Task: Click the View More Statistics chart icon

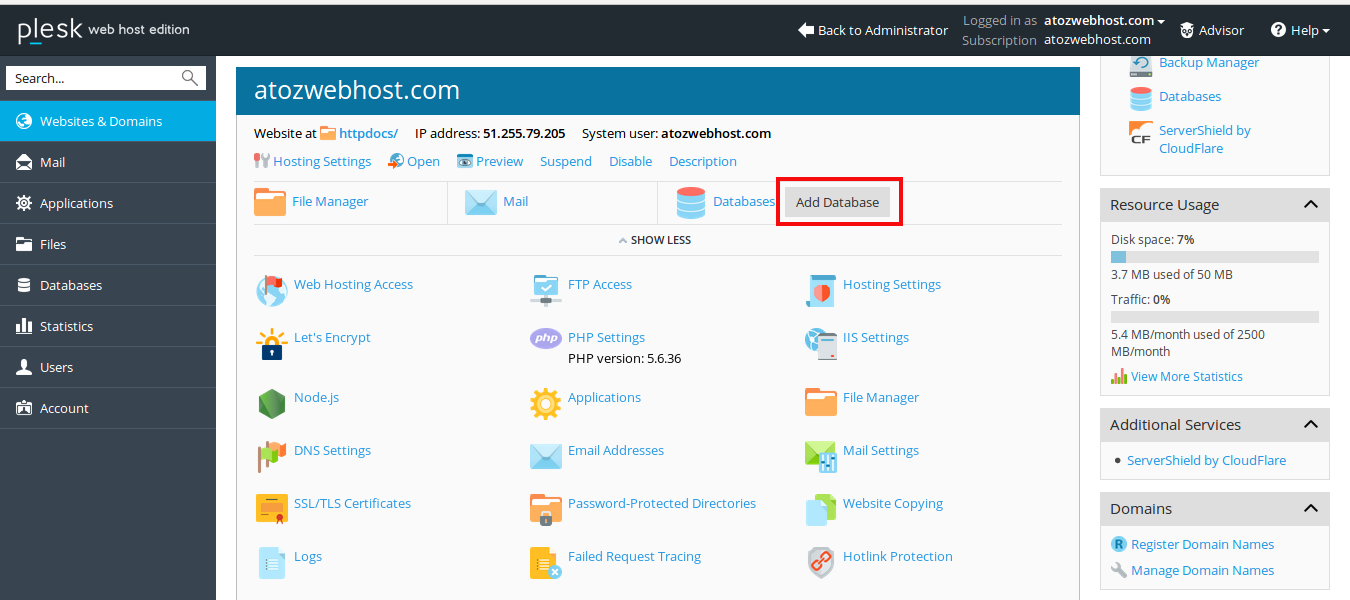Action: tap(1119, 376)
